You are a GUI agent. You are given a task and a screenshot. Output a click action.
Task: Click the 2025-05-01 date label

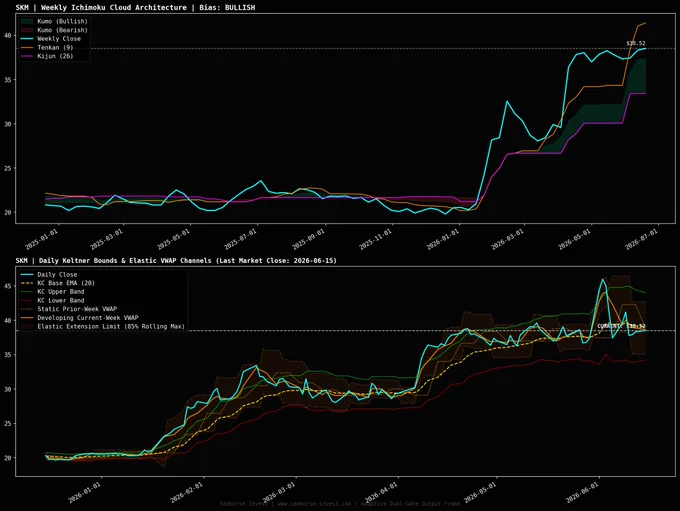(173, 239)
